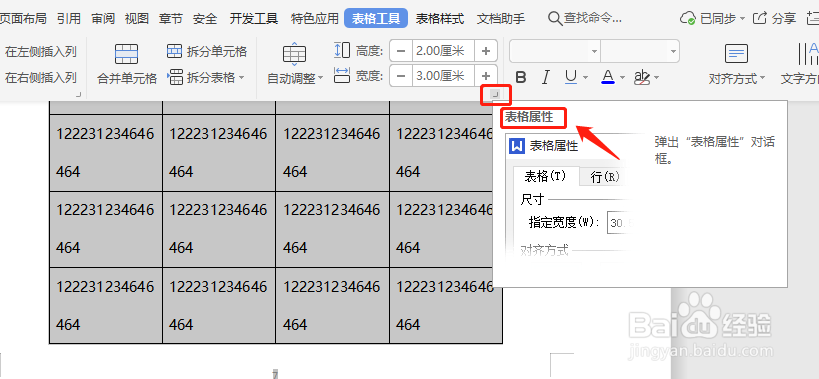Image resolution: width=819 pixels, height=379 pixels.
Task: Click the Share (分享) button
Action: 774,19
